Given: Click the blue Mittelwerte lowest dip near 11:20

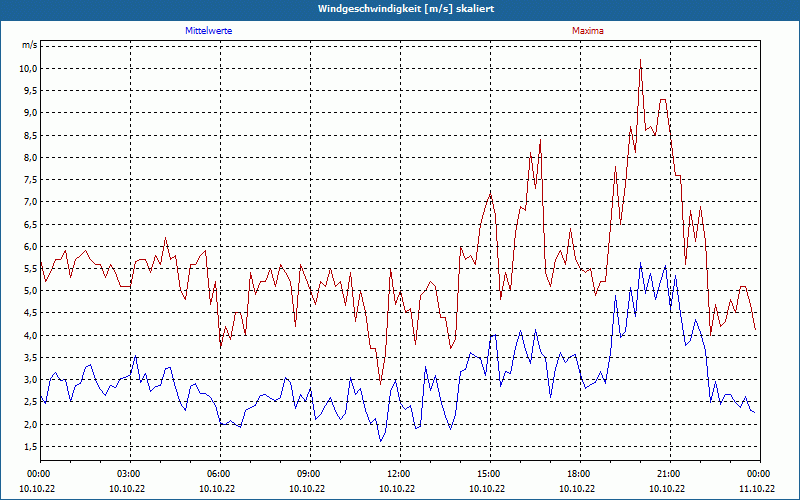Looking at the screenshot, I should tap(381, 441).
